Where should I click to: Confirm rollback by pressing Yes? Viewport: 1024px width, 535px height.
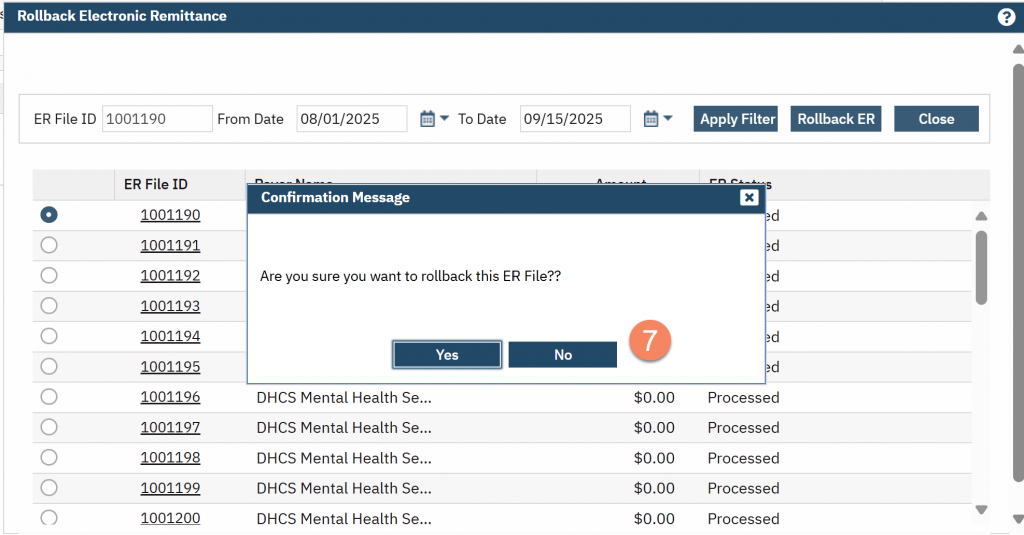[447, 355]
